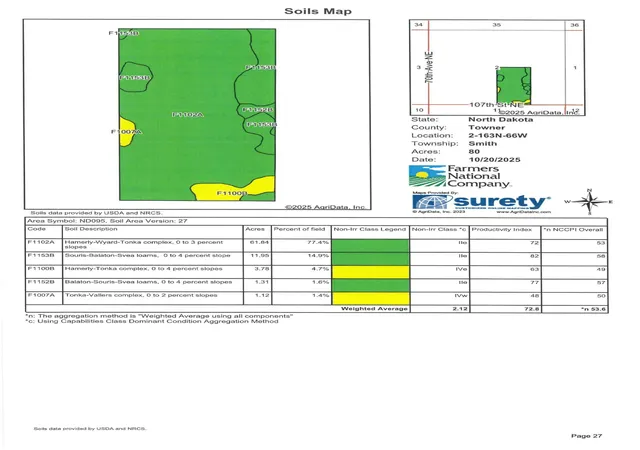Select the acres value "80" under Township
The width and height of the screenshot is (640, 450).
pyautogui.click(x=474, y=151)
